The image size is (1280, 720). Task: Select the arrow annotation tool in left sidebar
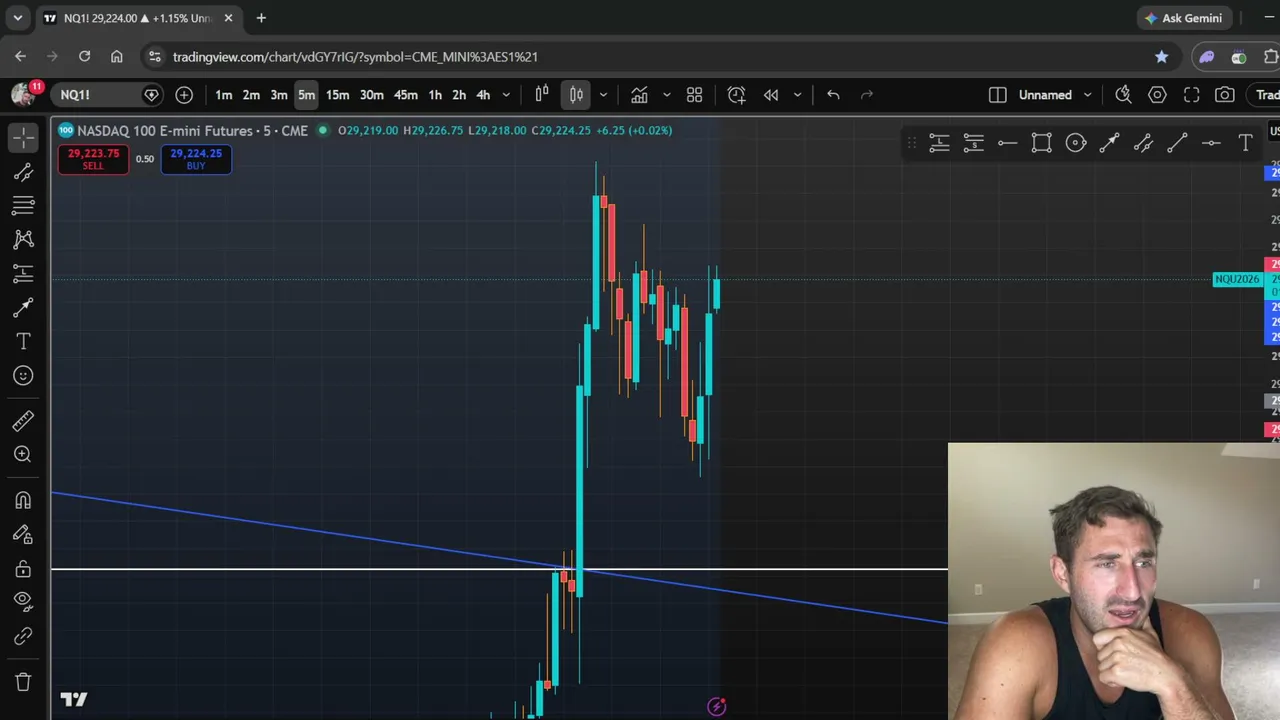(23, 307)
